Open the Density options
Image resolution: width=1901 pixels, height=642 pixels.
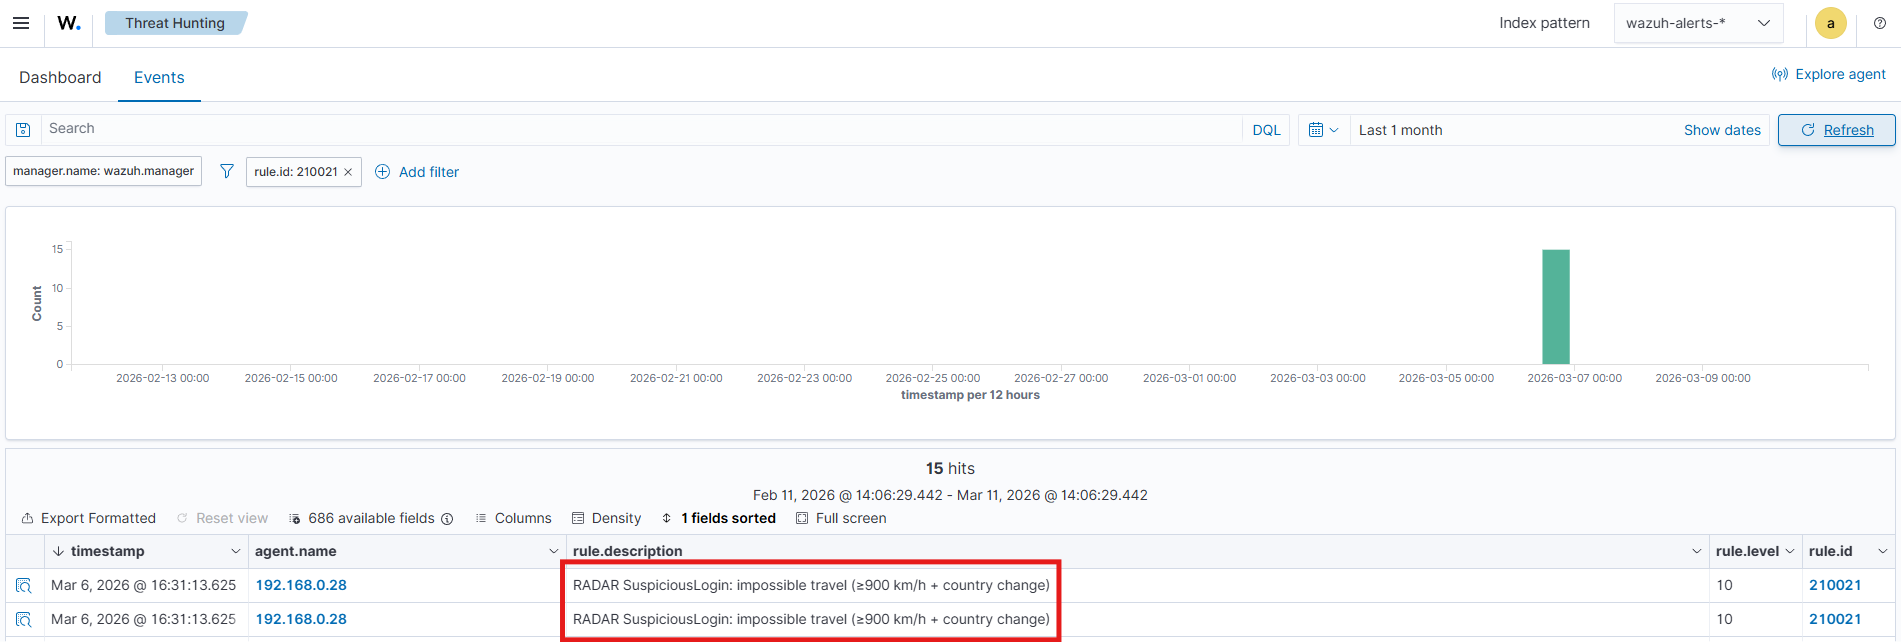pyautogui.click(x=606, y=518)
